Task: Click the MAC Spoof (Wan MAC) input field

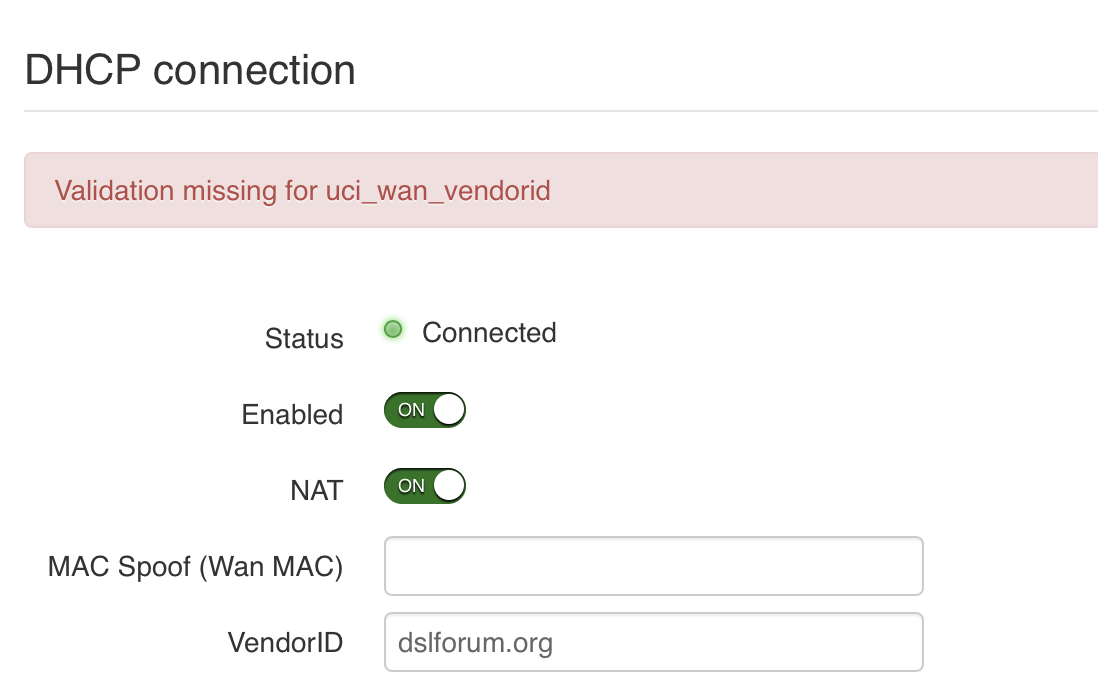Action: (x=653, y=565)
